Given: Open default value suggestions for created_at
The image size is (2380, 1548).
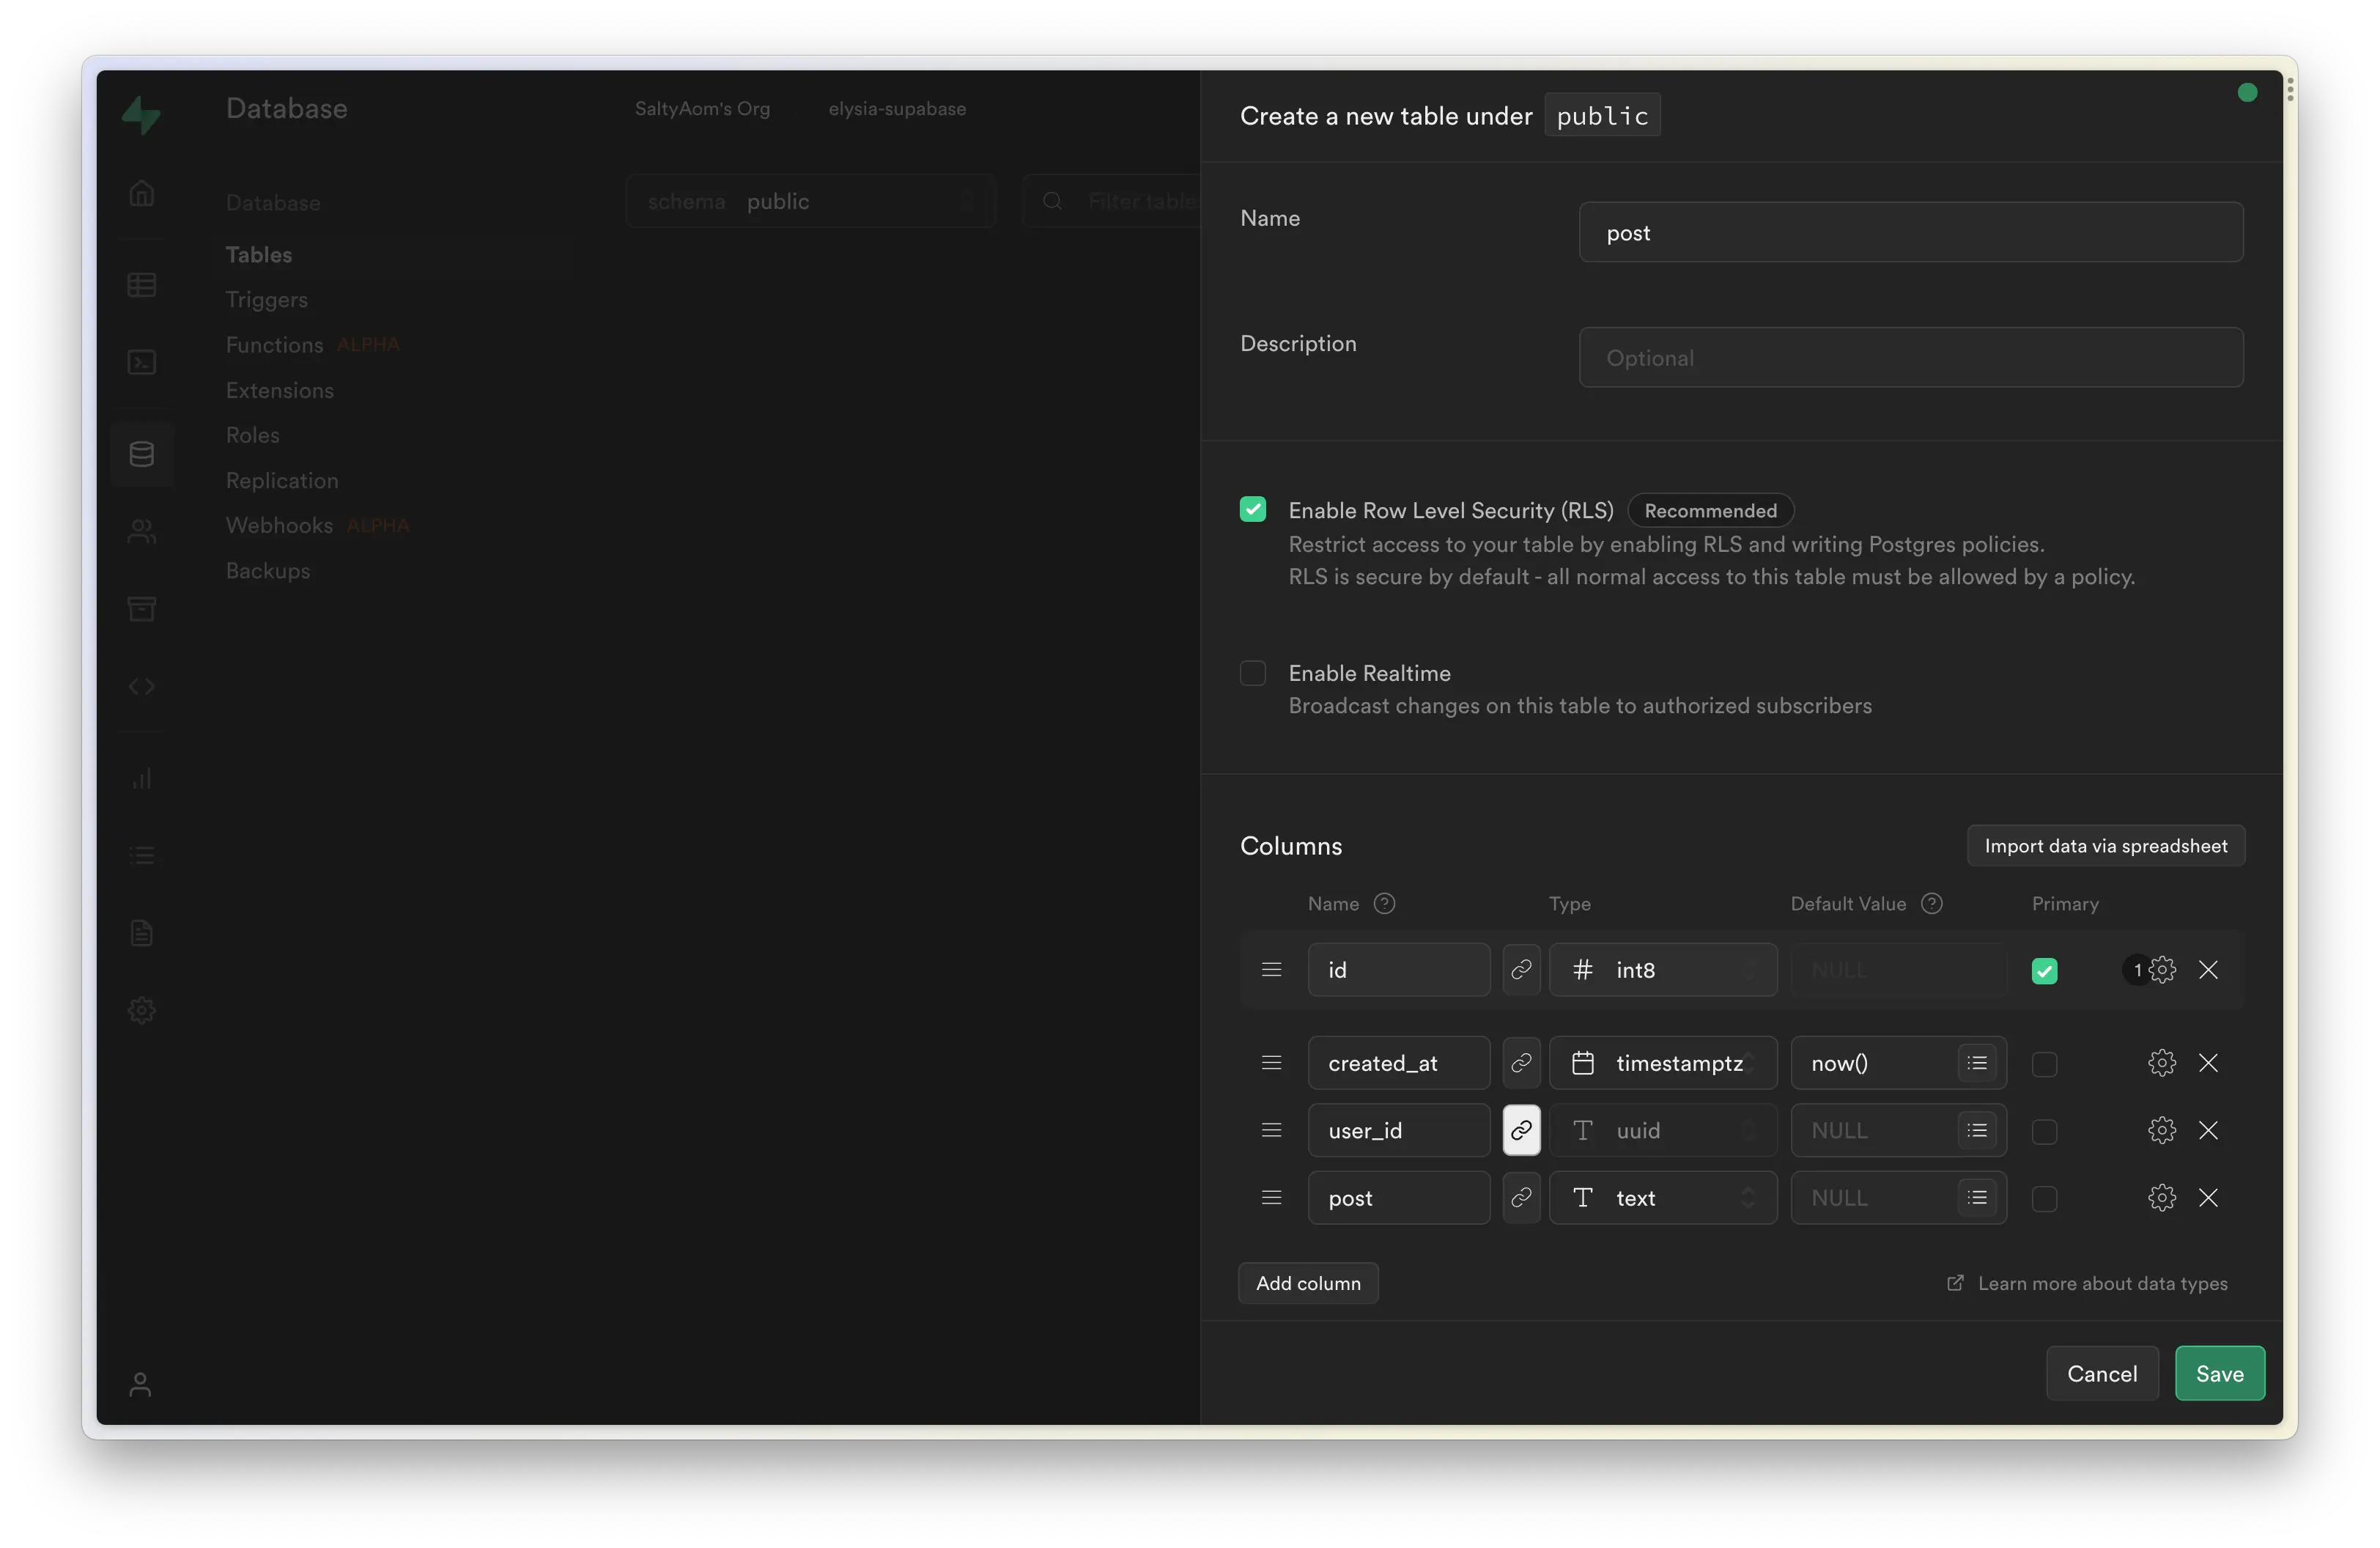Looking at the screenshot, I should (x=1977, y=1062).
